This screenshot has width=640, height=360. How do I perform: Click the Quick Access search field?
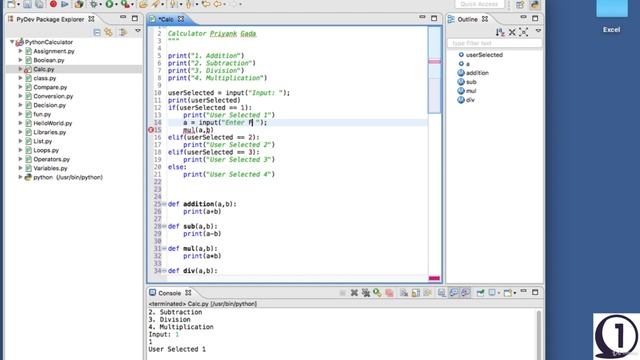479,4
